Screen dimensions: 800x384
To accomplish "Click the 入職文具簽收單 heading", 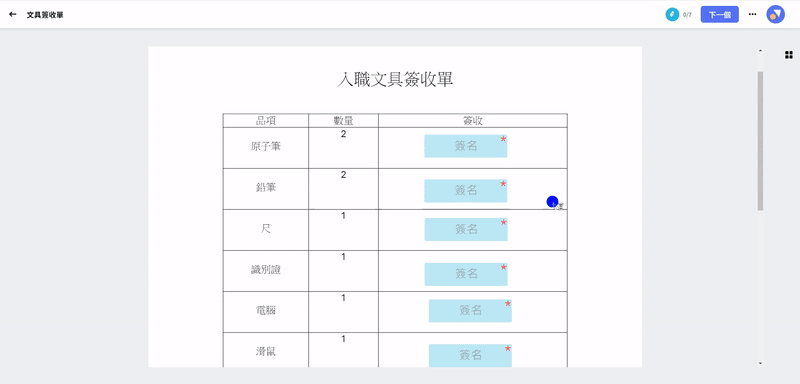I will tap(395, 80).
